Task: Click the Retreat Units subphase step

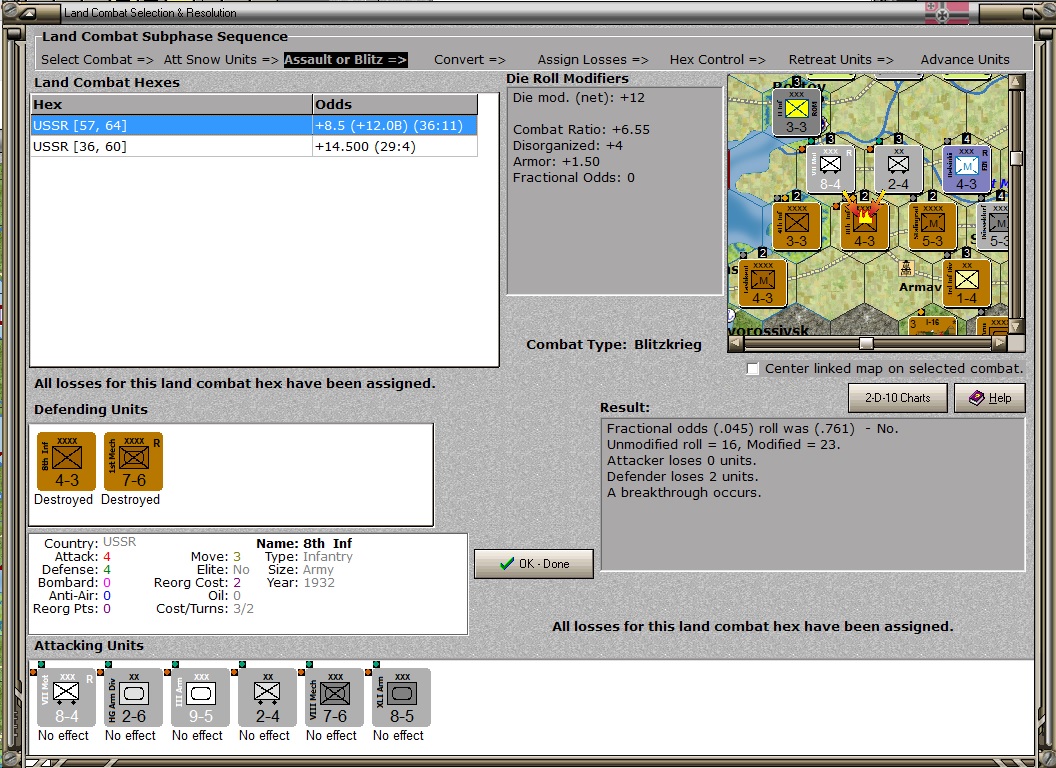Action: click(x=841, y=59)
